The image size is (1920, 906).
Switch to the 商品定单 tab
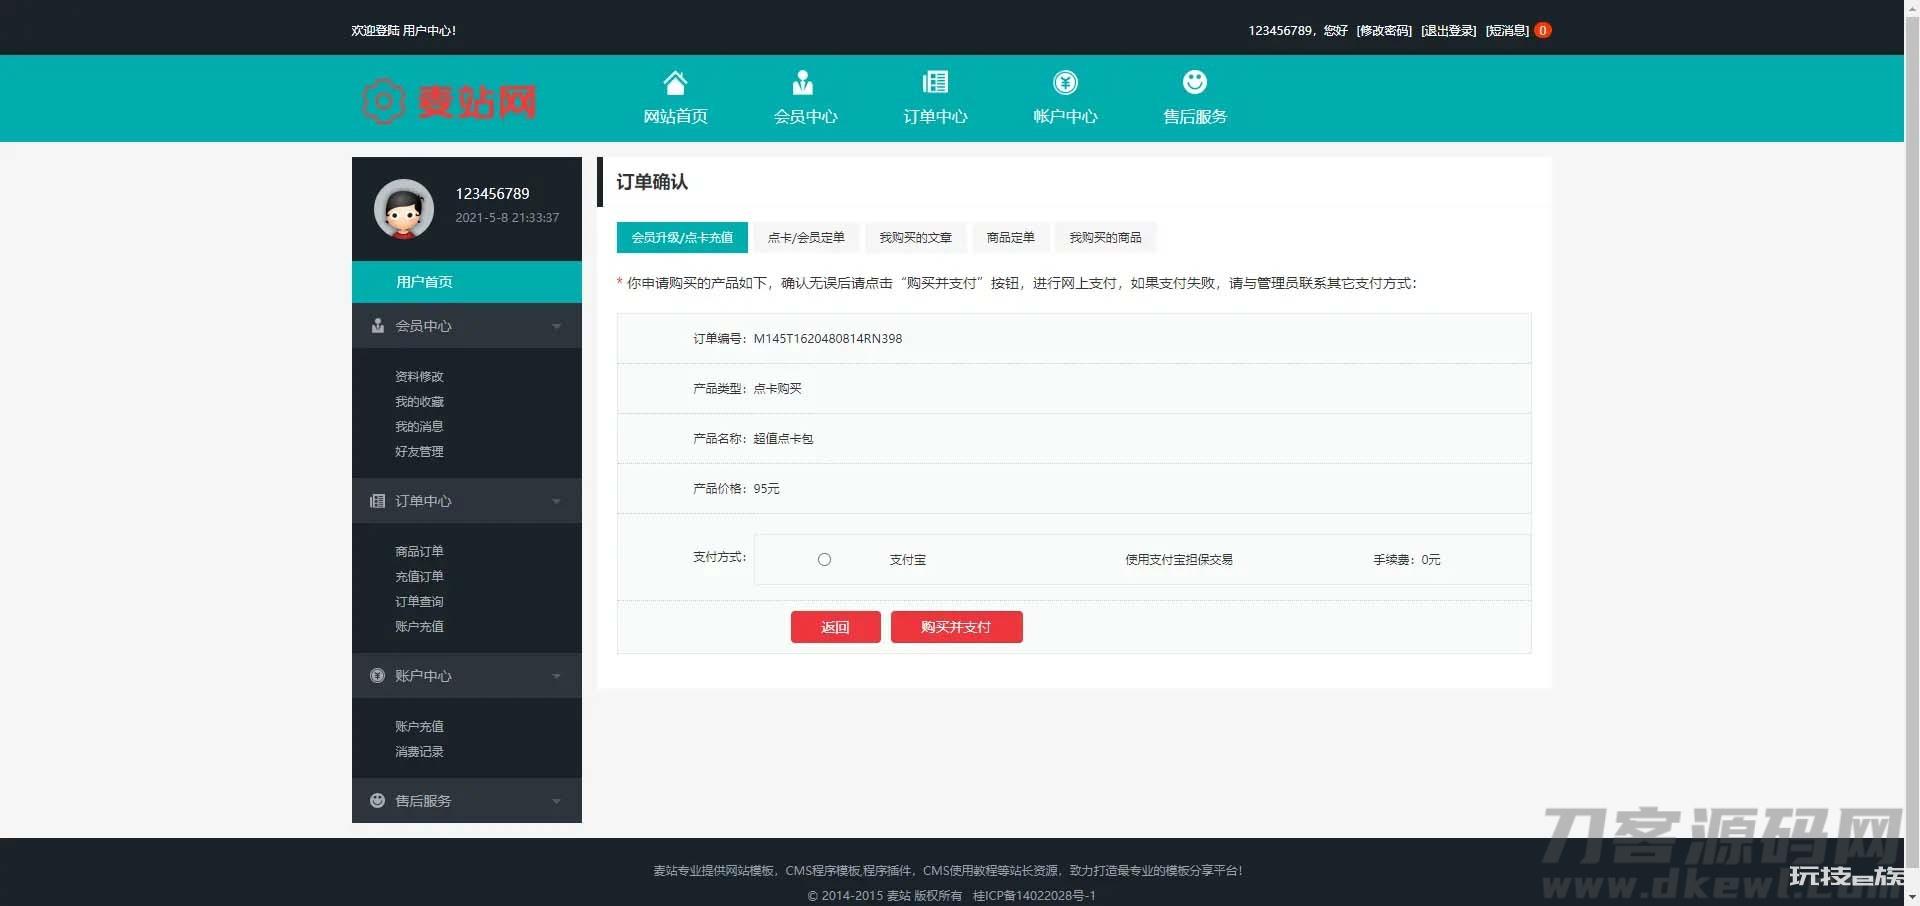(1010, 237)
